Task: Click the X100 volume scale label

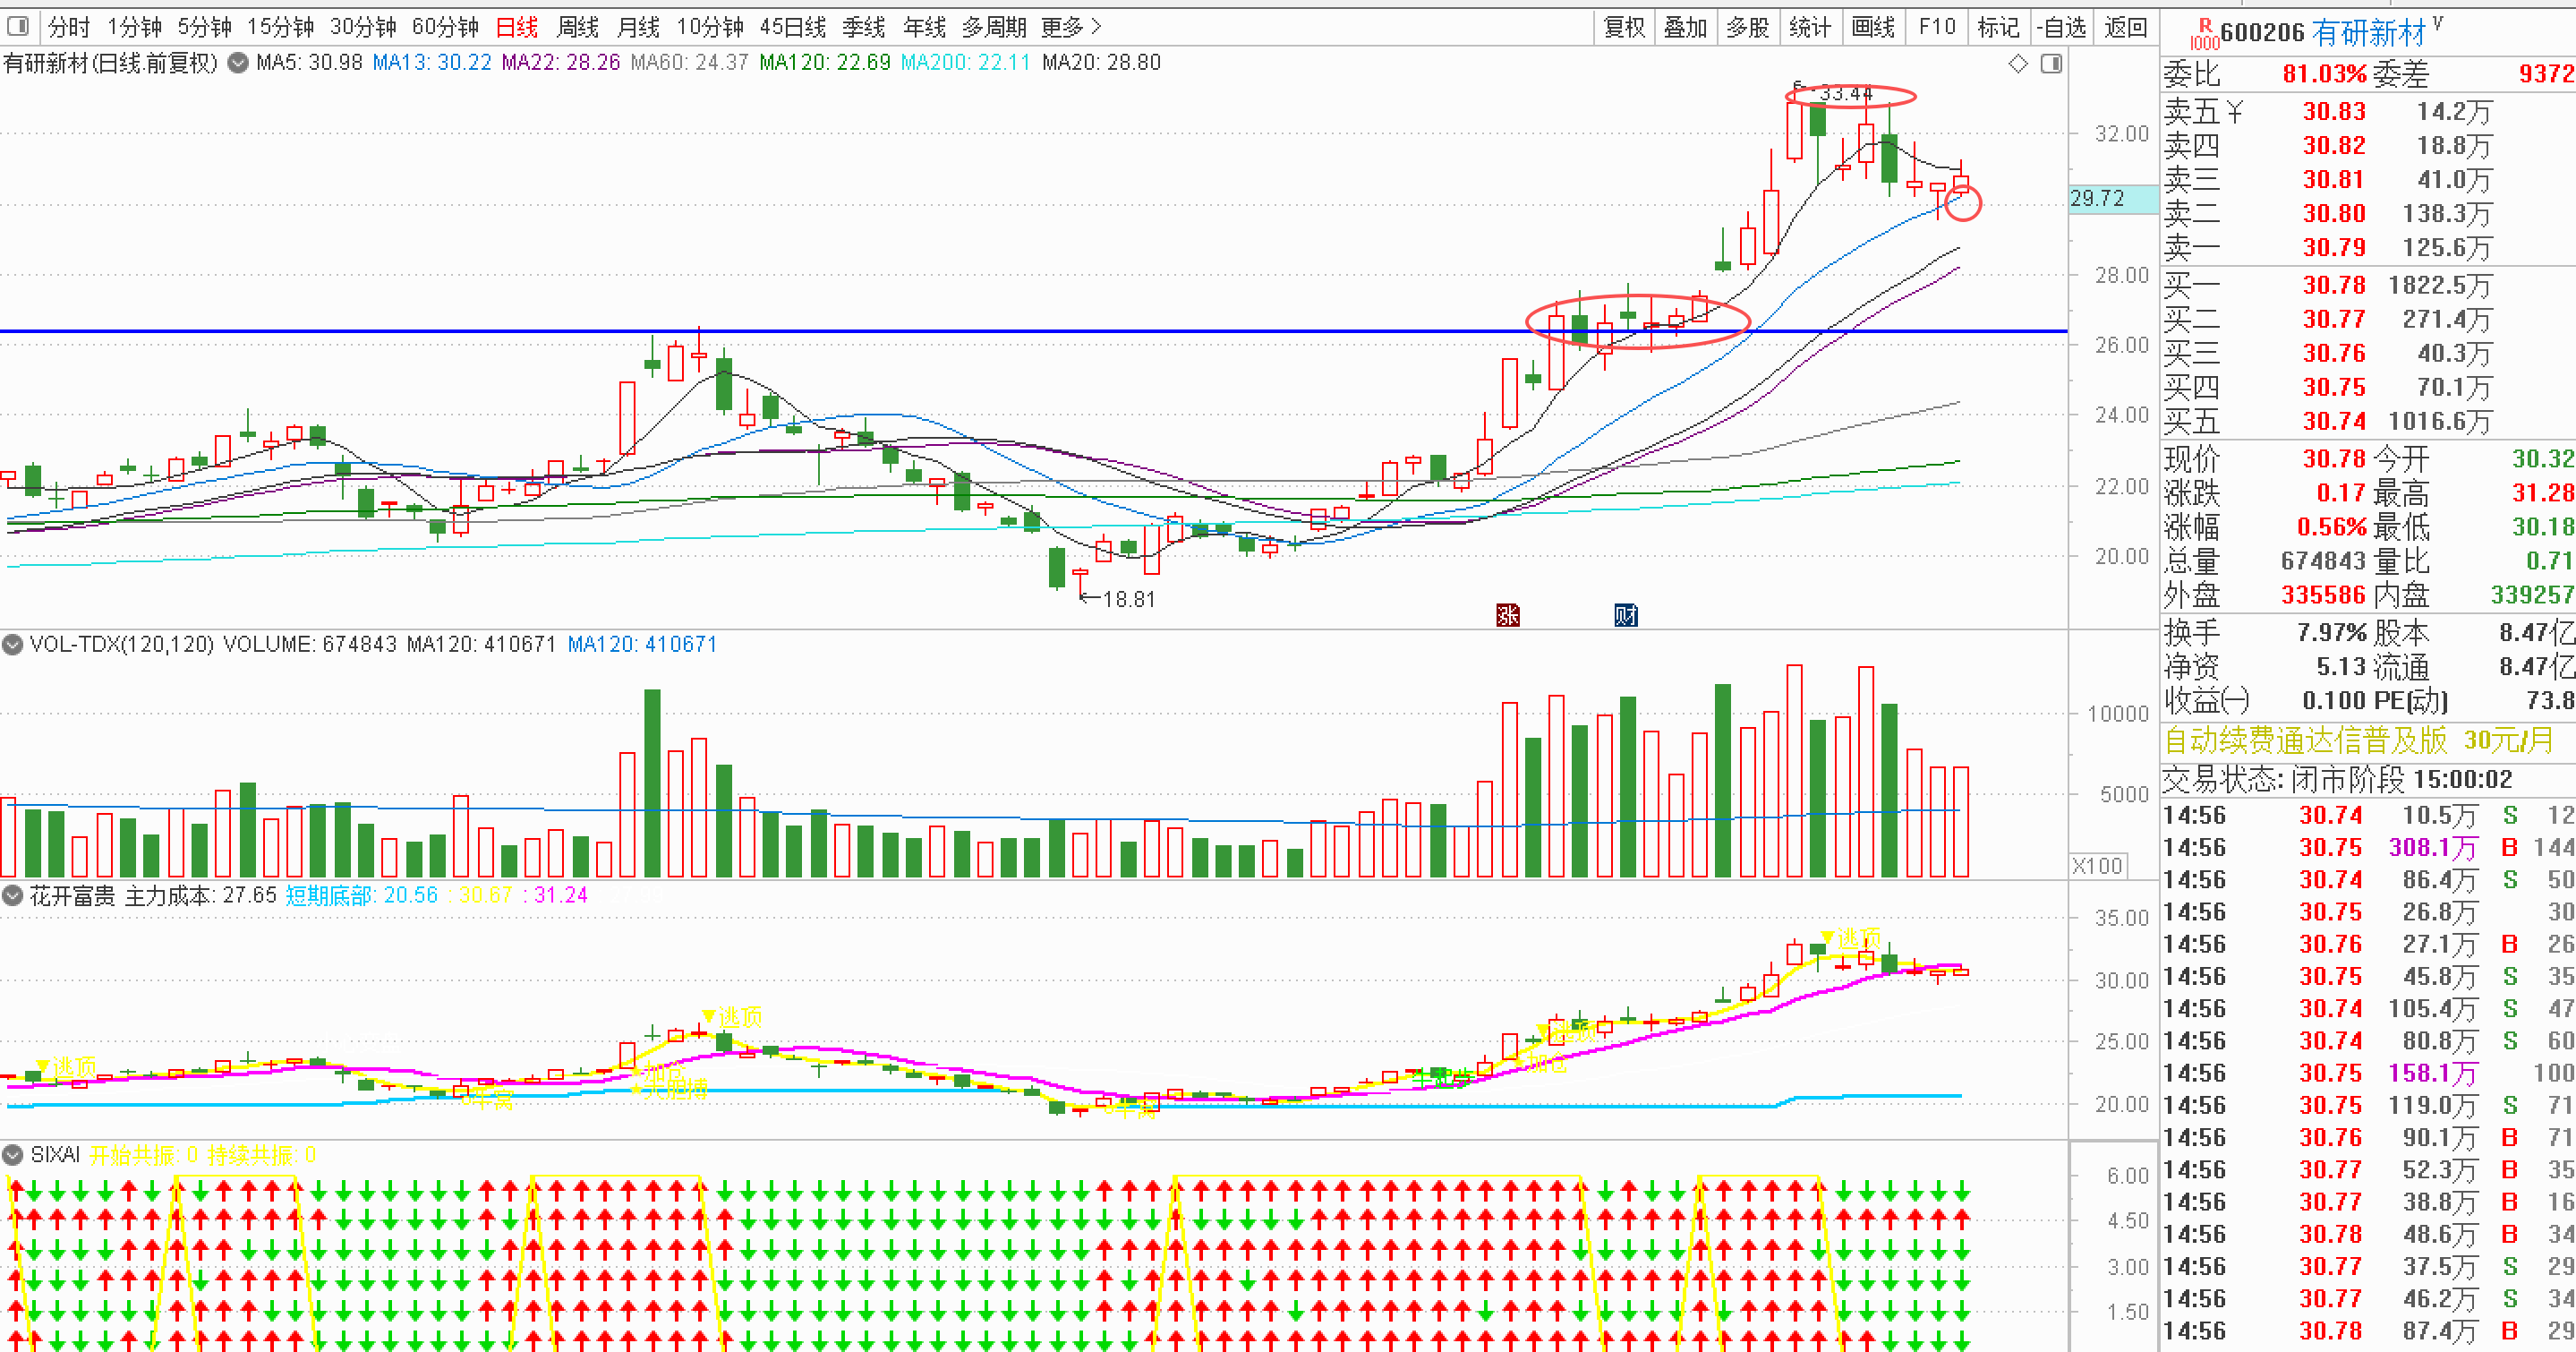Action: 2098,865
